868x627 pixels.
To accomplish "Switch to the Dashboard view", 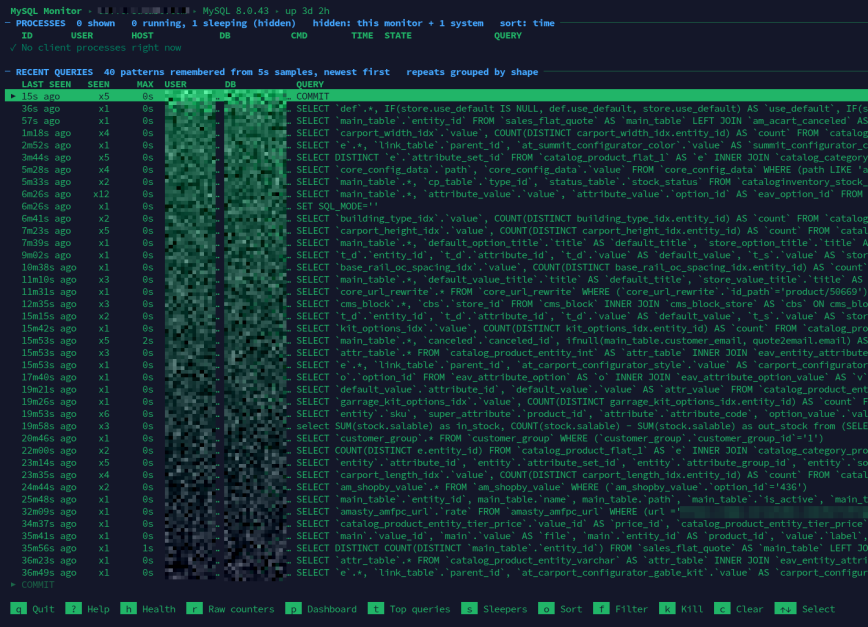I will click(x=332, y=609).
